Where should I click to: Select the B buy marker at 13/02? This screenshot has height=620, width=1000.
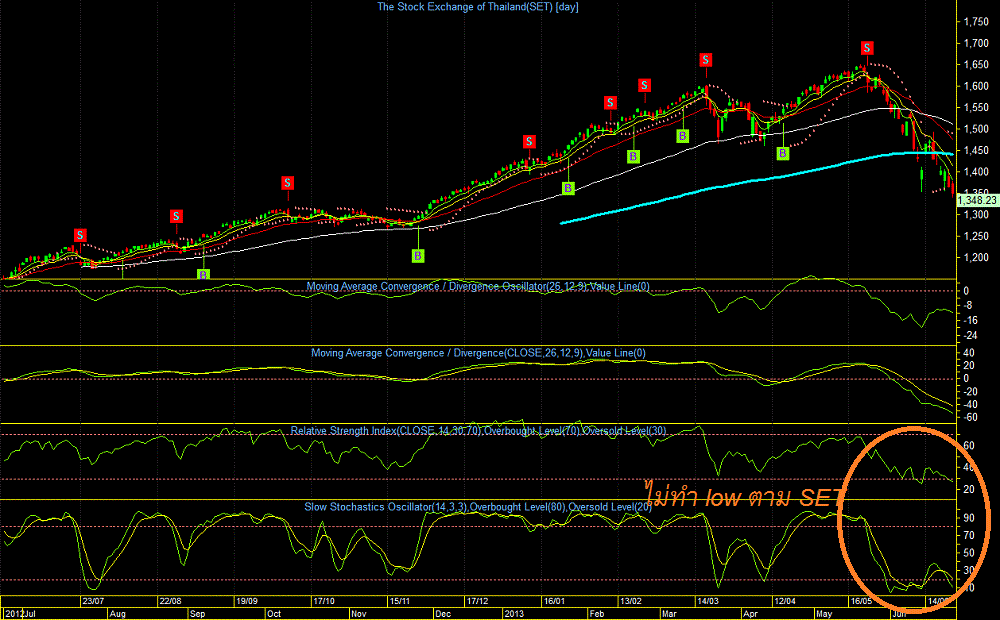(x=633, y=156)
